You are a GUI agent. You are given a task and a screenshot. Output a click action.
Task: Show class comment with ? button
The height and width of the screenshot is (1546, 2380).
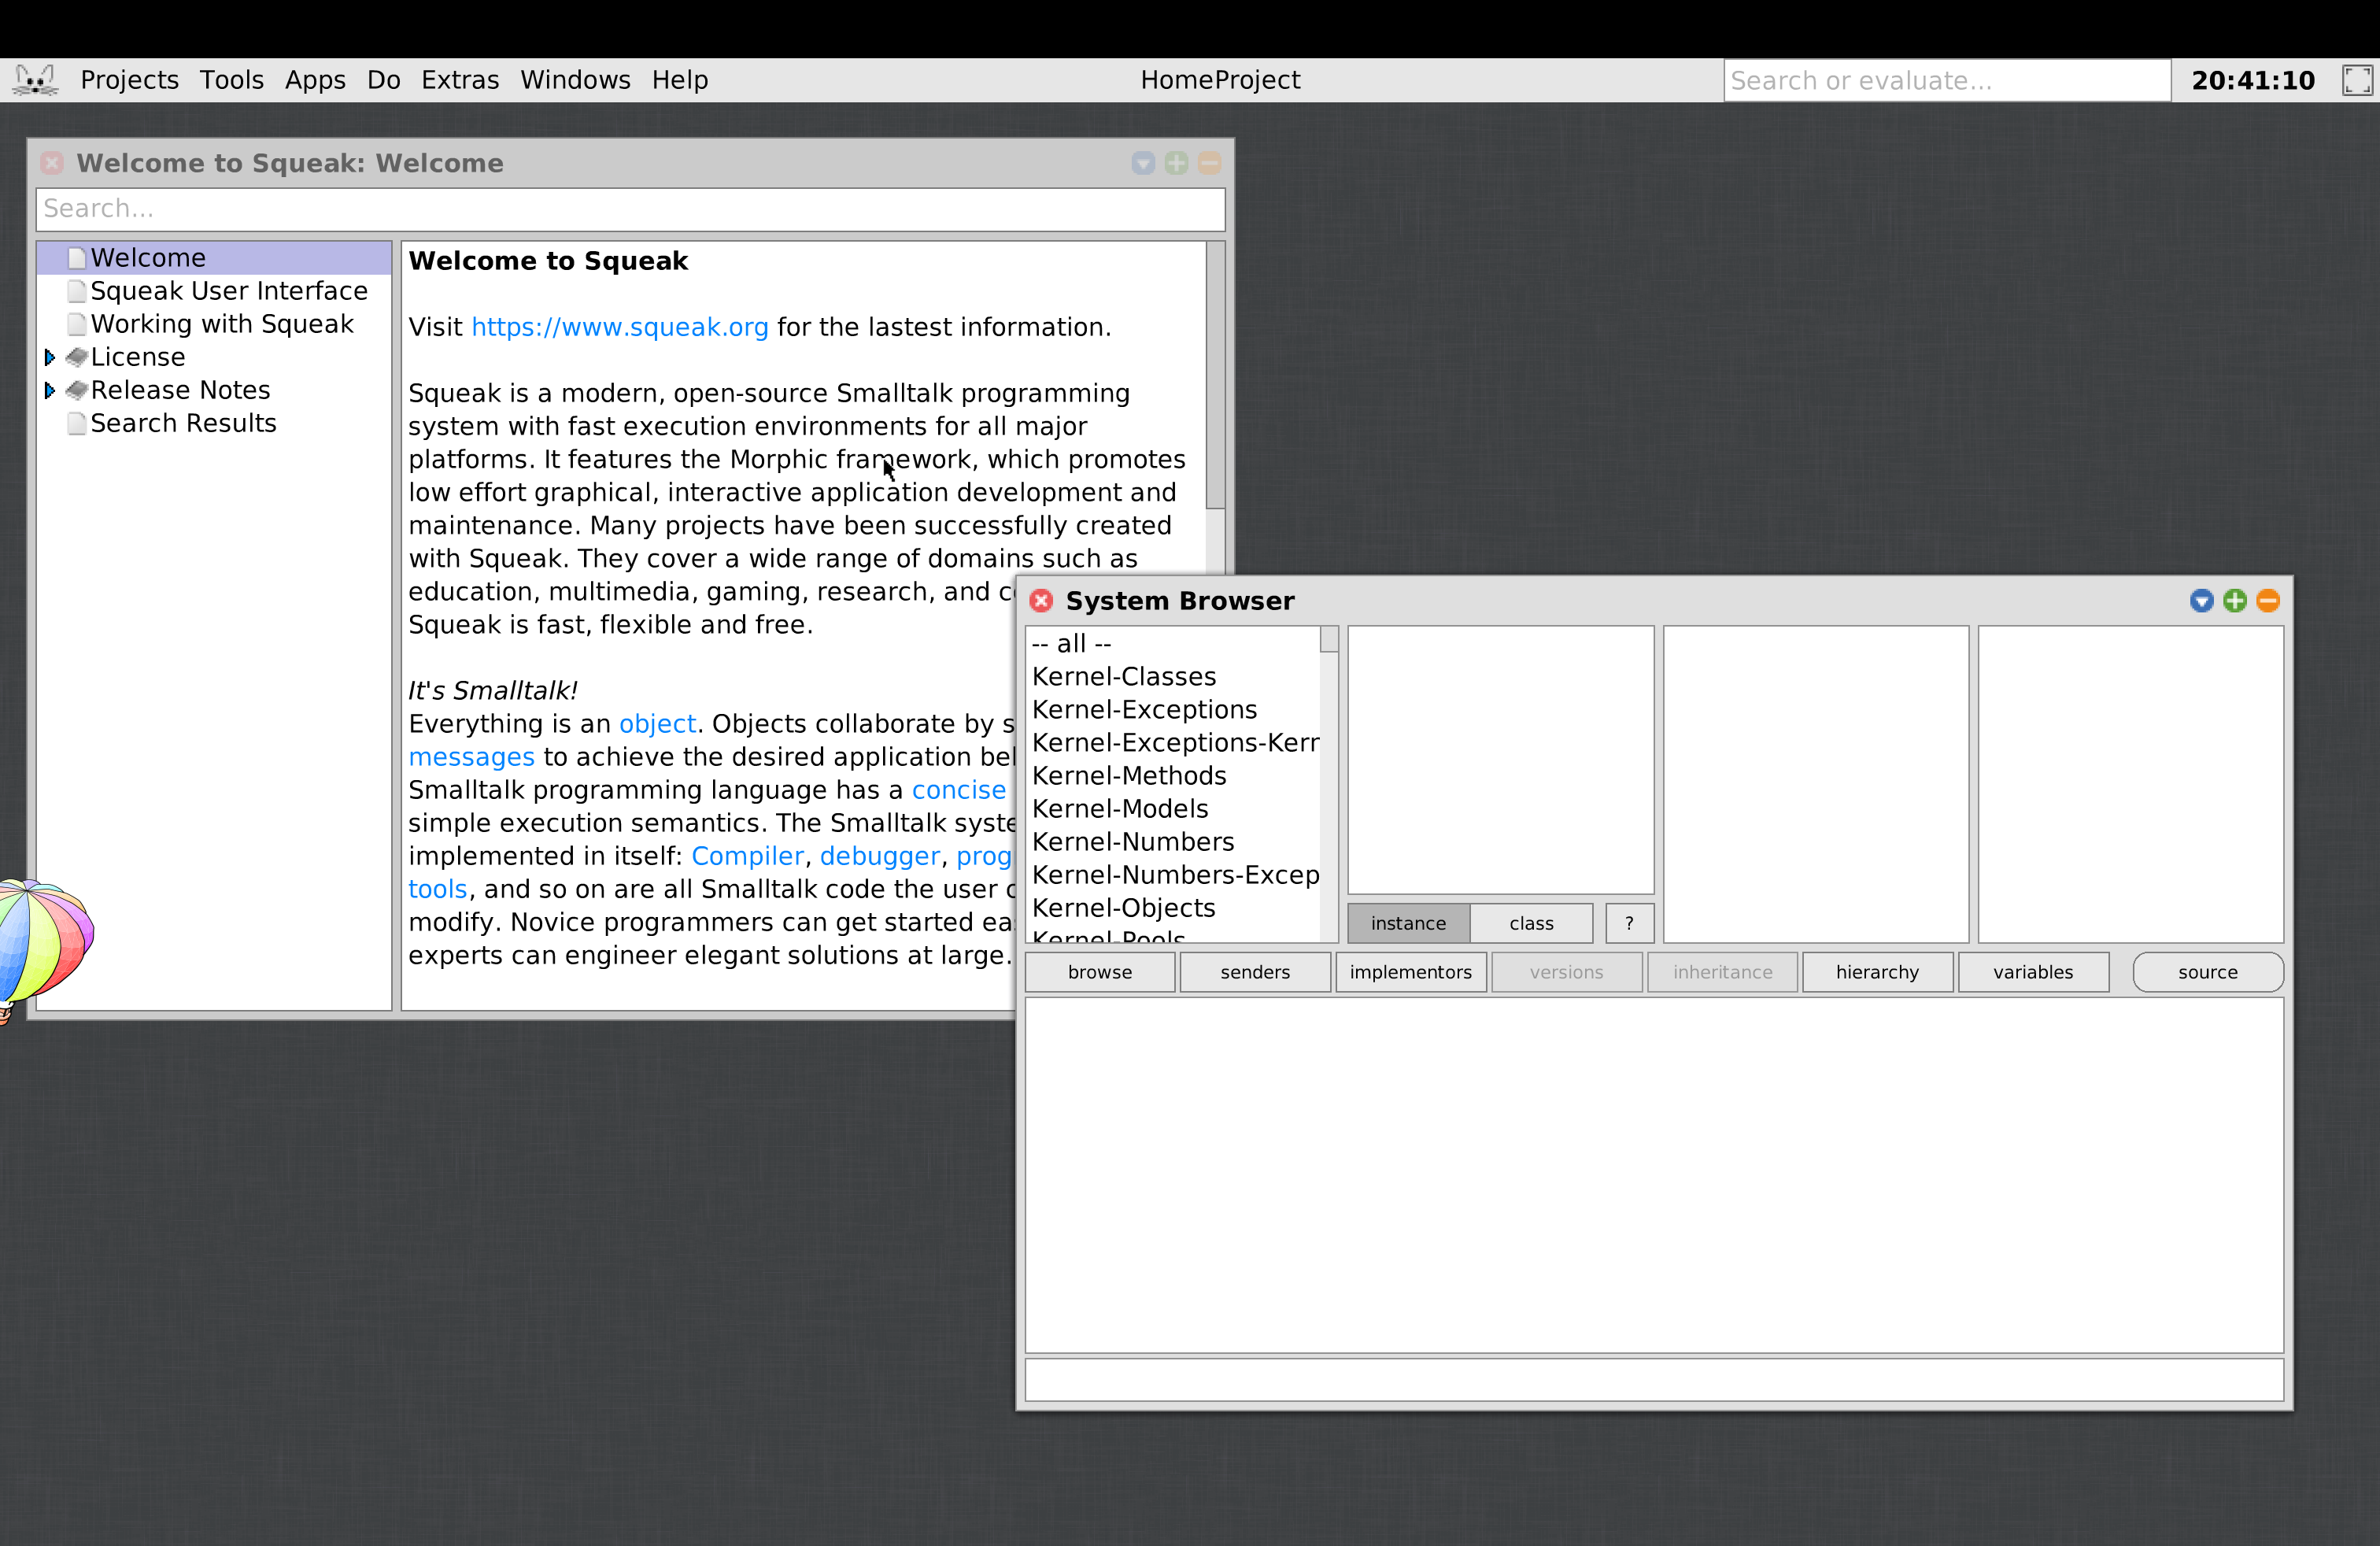(x=1629, y=923)
